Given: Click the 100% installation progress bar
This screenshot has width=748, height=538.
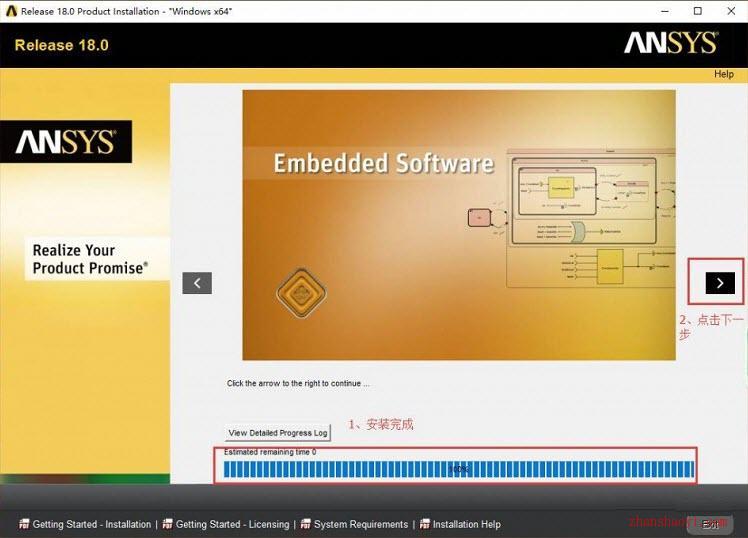Looking at the screenshot, I should pyautogui.click(x=458, y=469).
